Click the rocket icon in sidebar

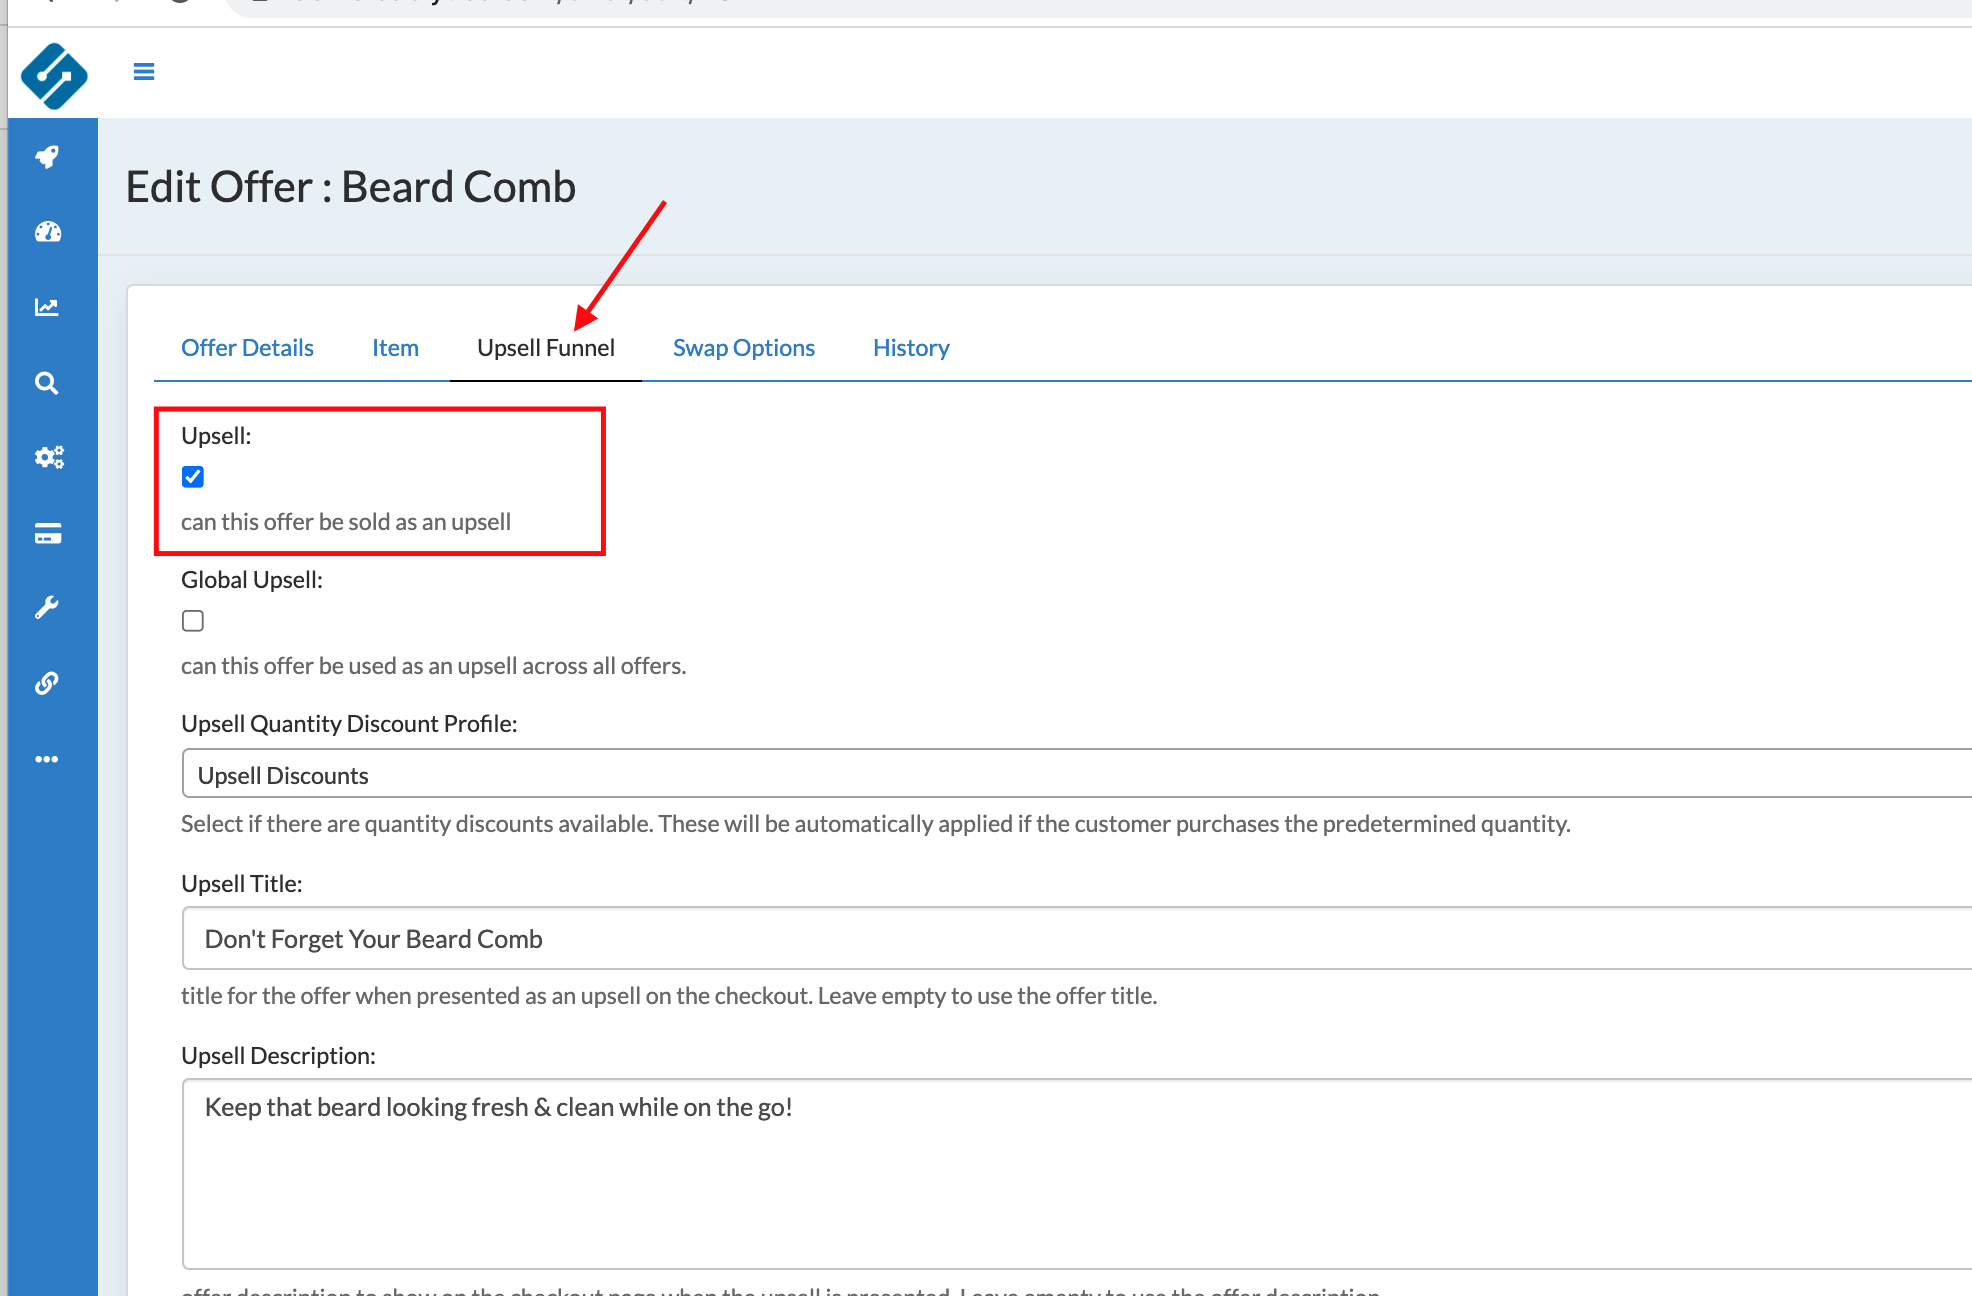coord(47,157)
